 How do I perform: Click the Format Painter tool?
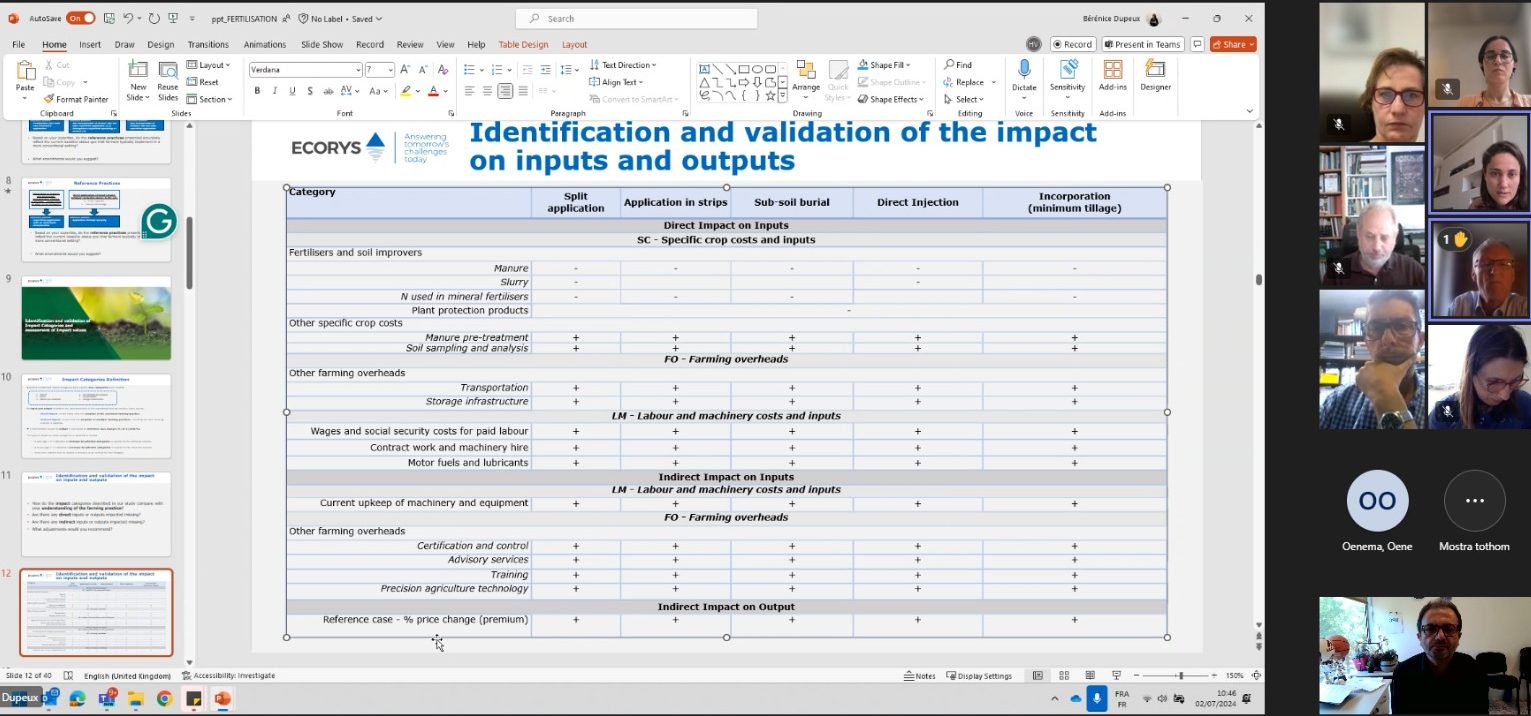(76, 99)
